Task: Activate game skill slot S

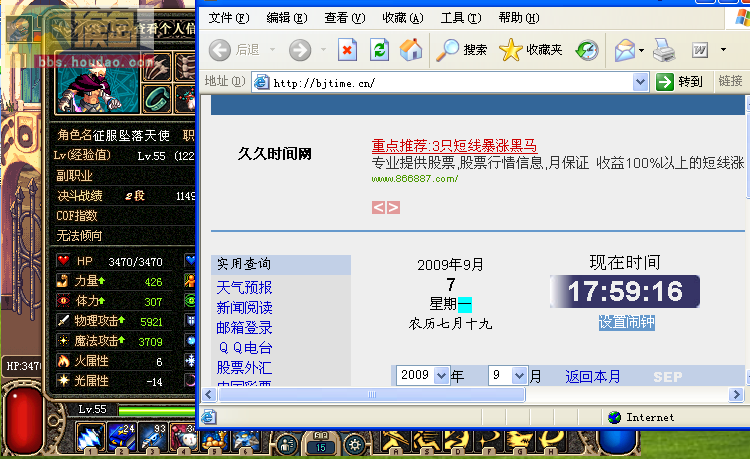Action: pyautogui.click(x=427, y=442)
